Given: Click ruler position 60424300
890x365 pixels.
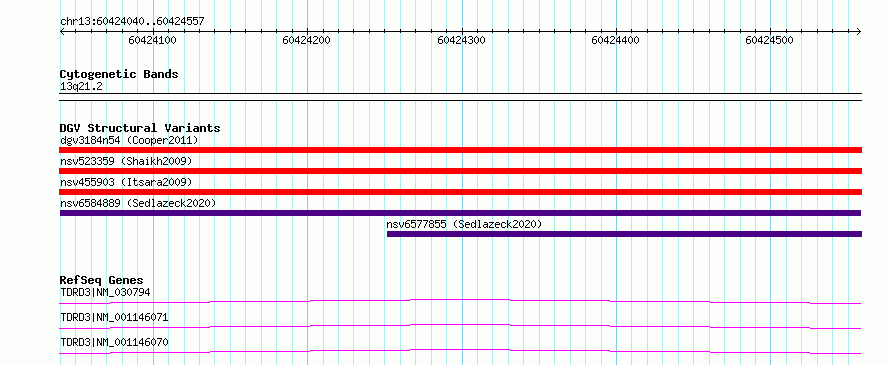Looking at the screenshot, I should 461,40.
